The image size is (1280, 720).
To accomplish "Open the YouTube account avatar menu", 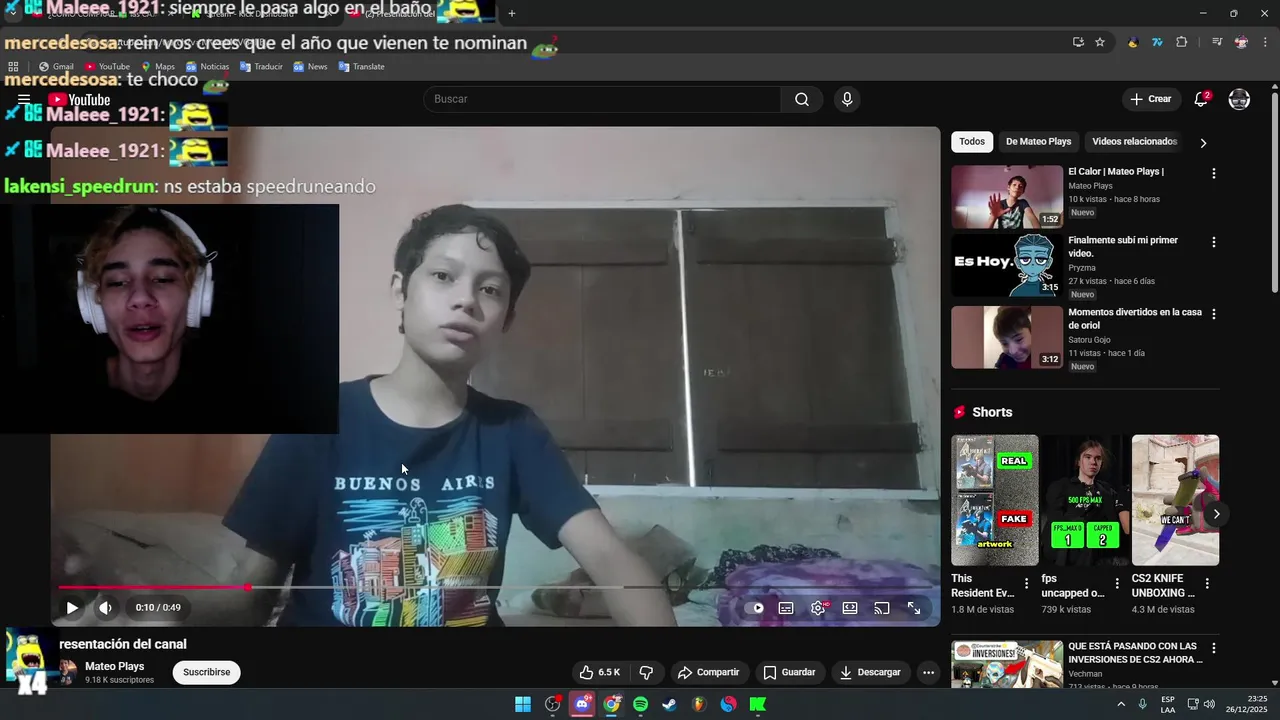I will click(1239, 99).
